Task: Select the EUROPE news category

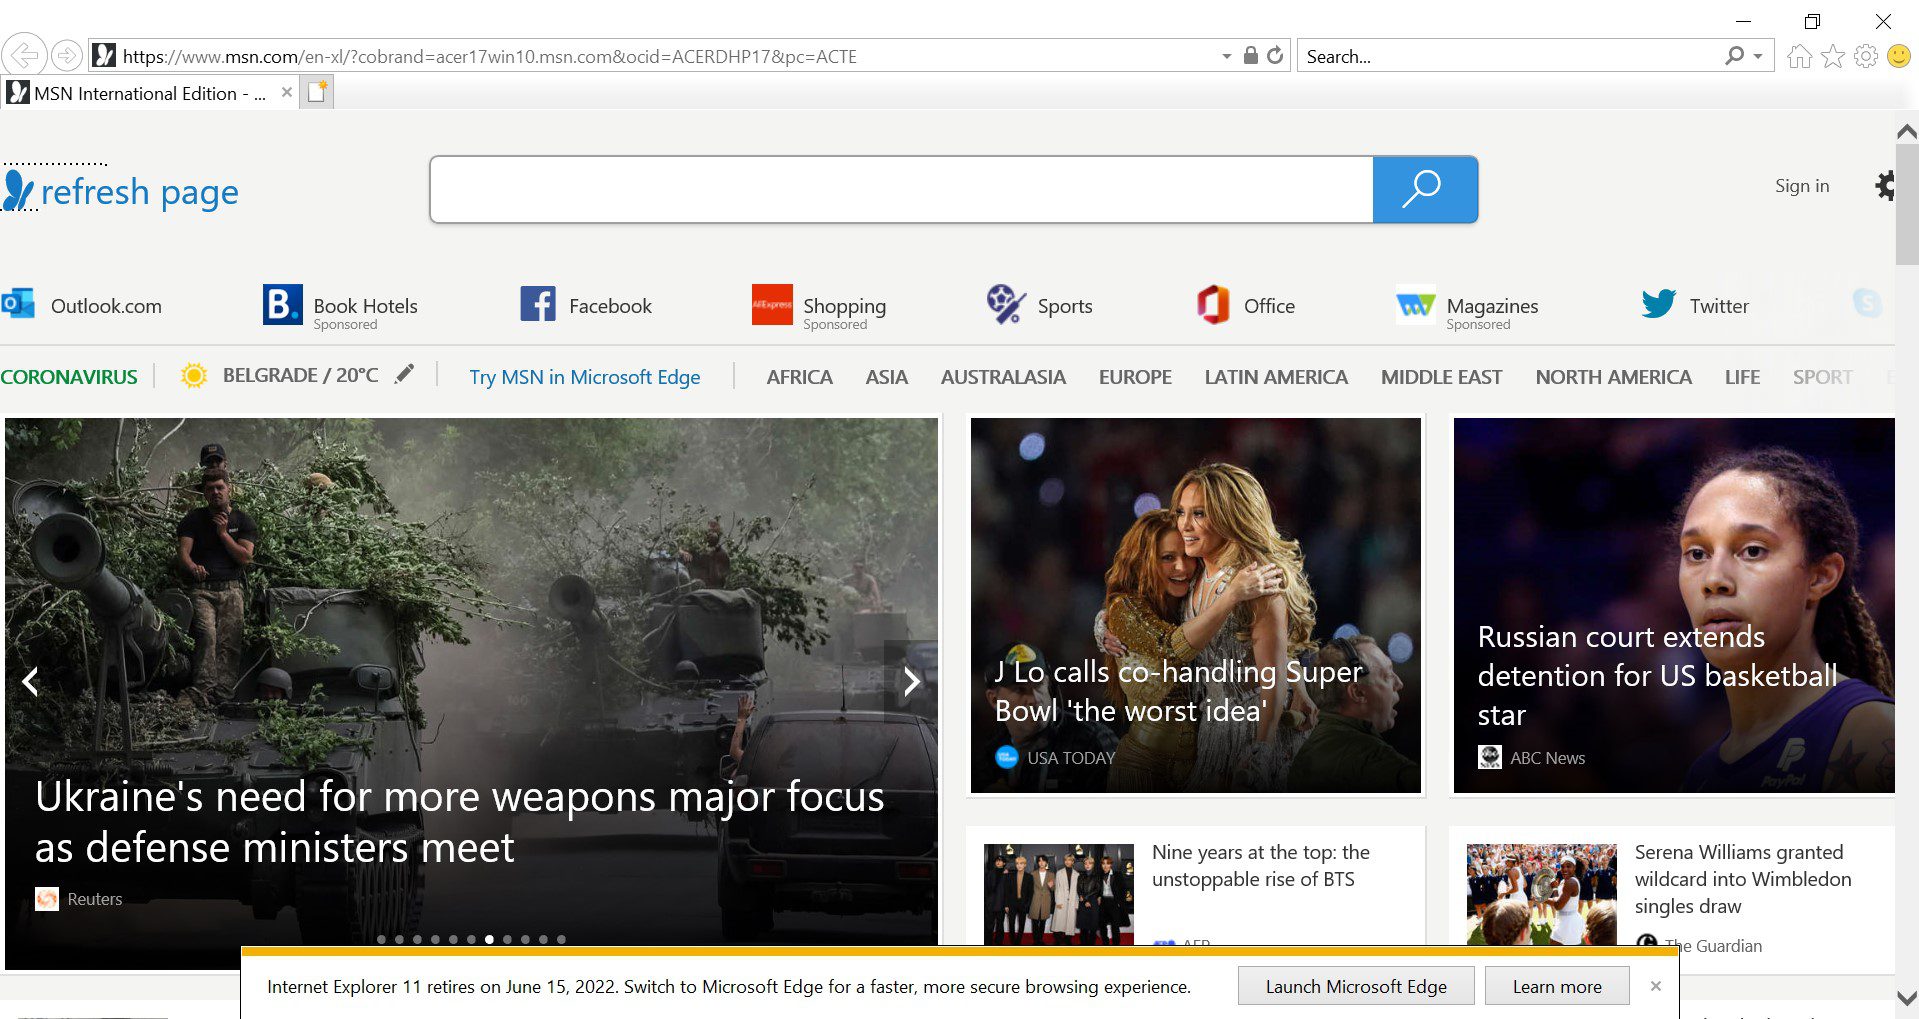Action: [1134, 377]
